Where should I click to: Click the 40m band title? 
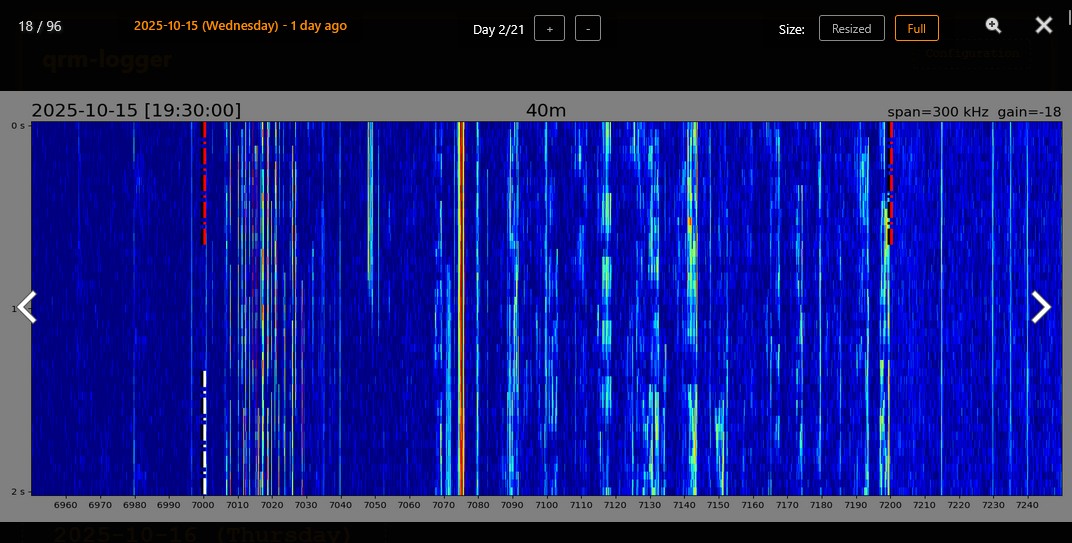545,110
